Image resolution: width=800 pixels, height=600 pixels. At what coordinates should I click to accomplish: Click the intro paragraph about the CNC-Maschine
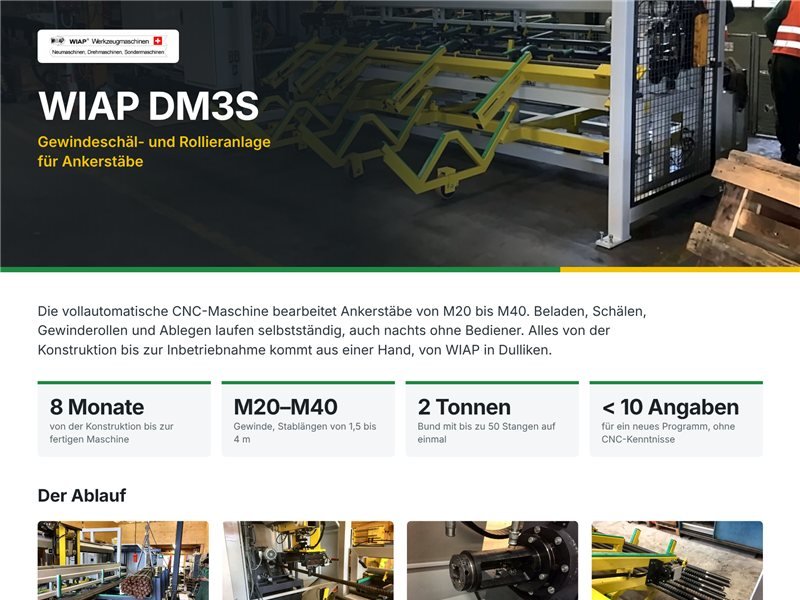[x=342, y=331]
